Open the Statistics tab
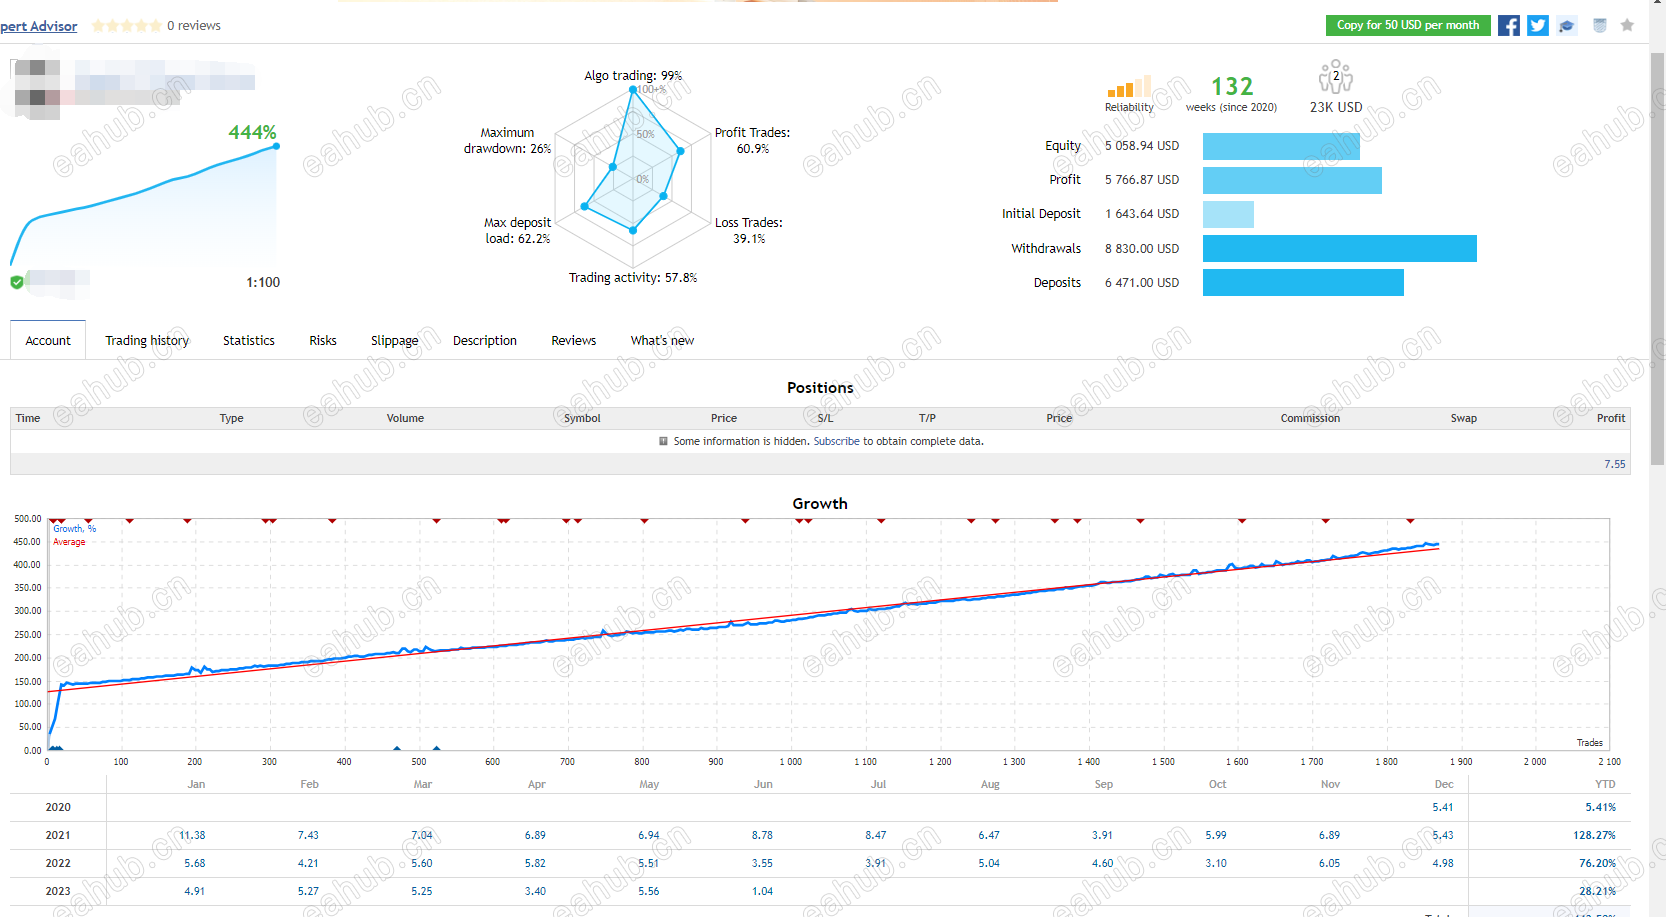The image size is (1666, 917). click(x=249, y=340)
